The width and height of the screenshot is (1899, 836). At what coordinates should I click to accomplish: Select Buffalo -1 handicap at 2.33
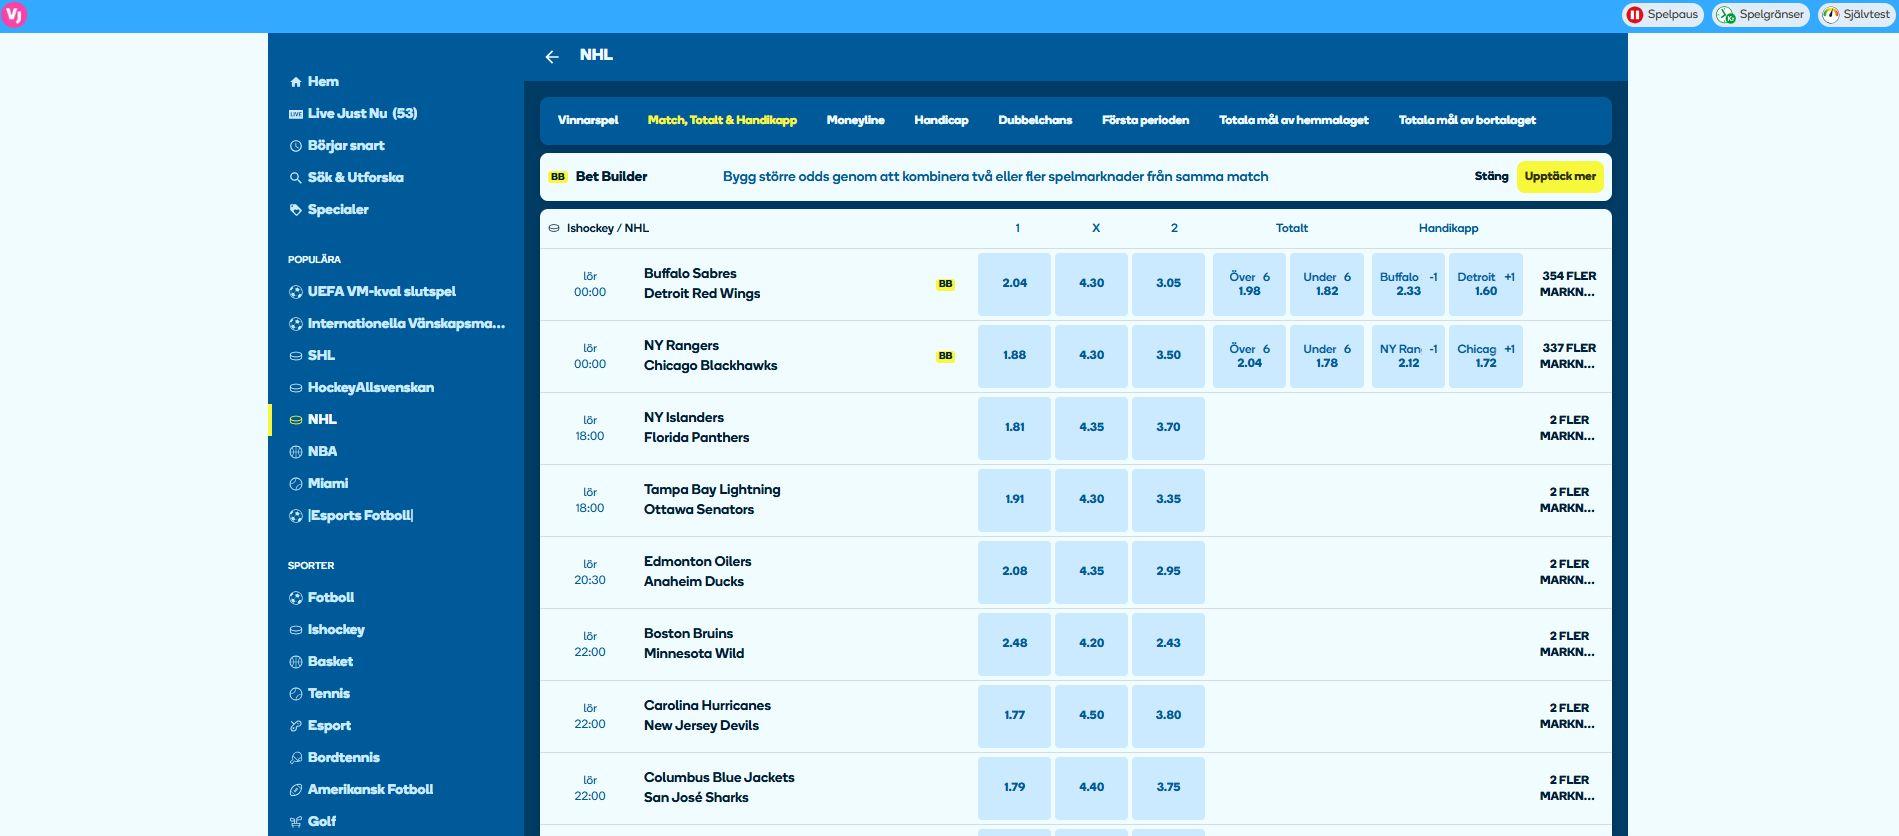click(x=1408, y=284)
